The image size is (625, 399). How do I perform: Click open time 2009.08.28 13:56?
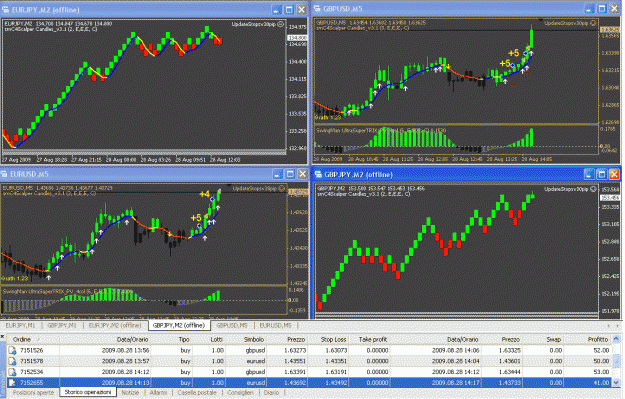[x=126, y=351]
